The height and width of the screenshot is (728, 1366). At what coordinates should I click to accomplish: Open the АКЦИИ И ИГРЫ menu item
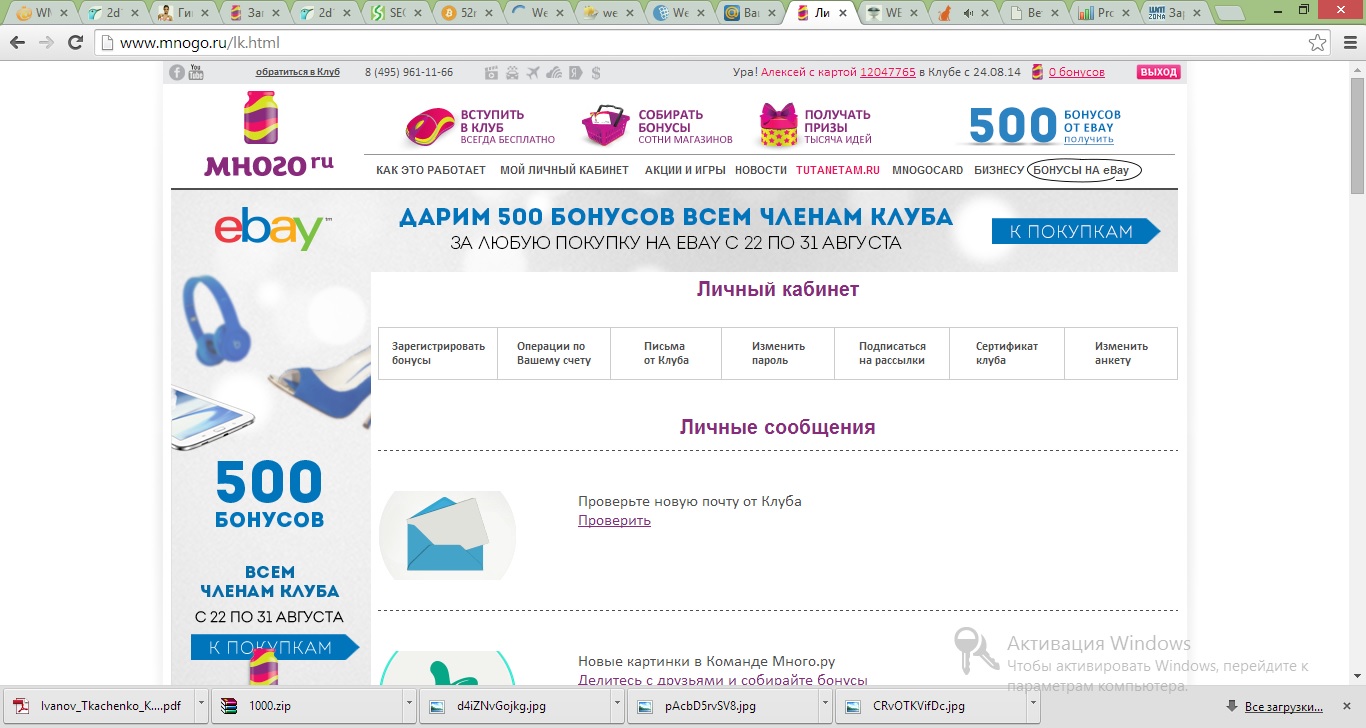click(x=685, y=170)
